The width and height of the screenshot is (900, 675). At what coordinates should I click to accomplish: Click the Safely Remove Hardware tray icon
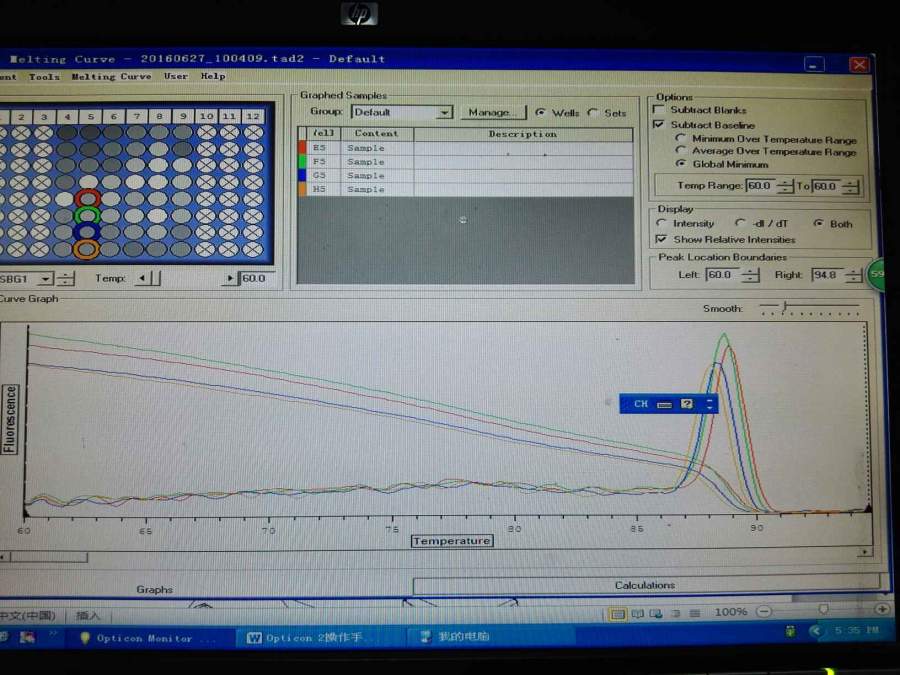tap(790, 631)
